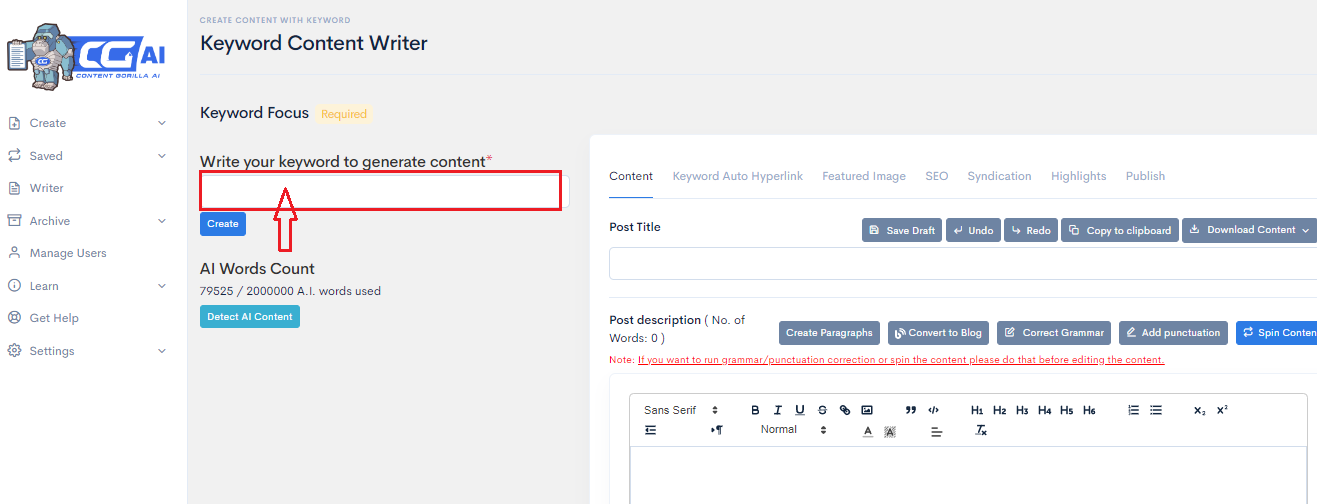Click the Create Paragraphs button

(830, 333)
